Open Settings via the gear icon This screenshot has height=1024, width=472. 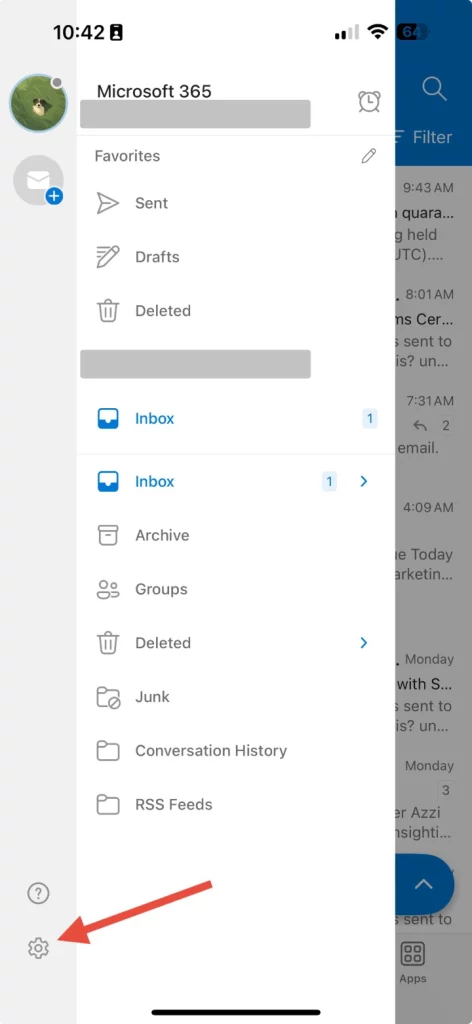coord(39,947)
